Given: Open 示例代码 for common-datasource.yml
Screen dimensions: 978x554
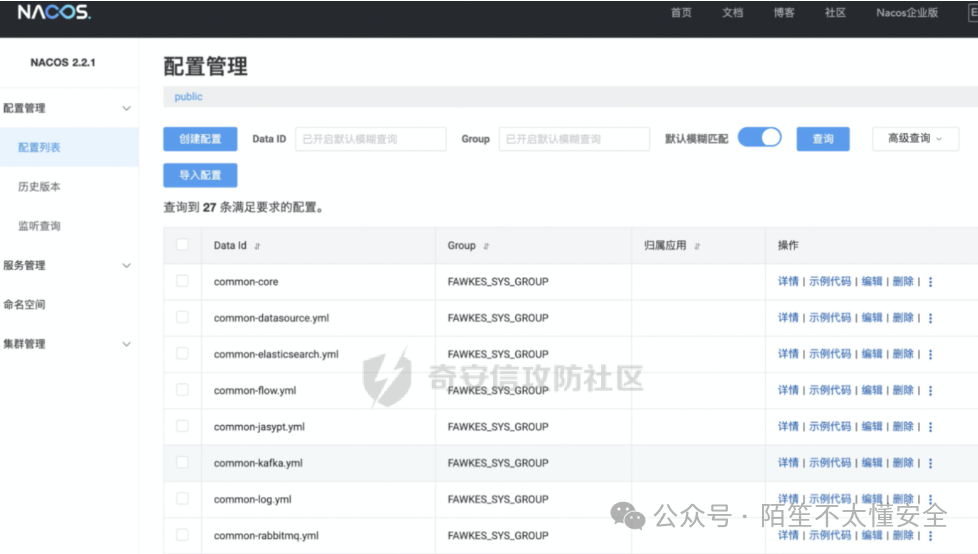Looking at the screenshot, I should [x=830, y=318].
